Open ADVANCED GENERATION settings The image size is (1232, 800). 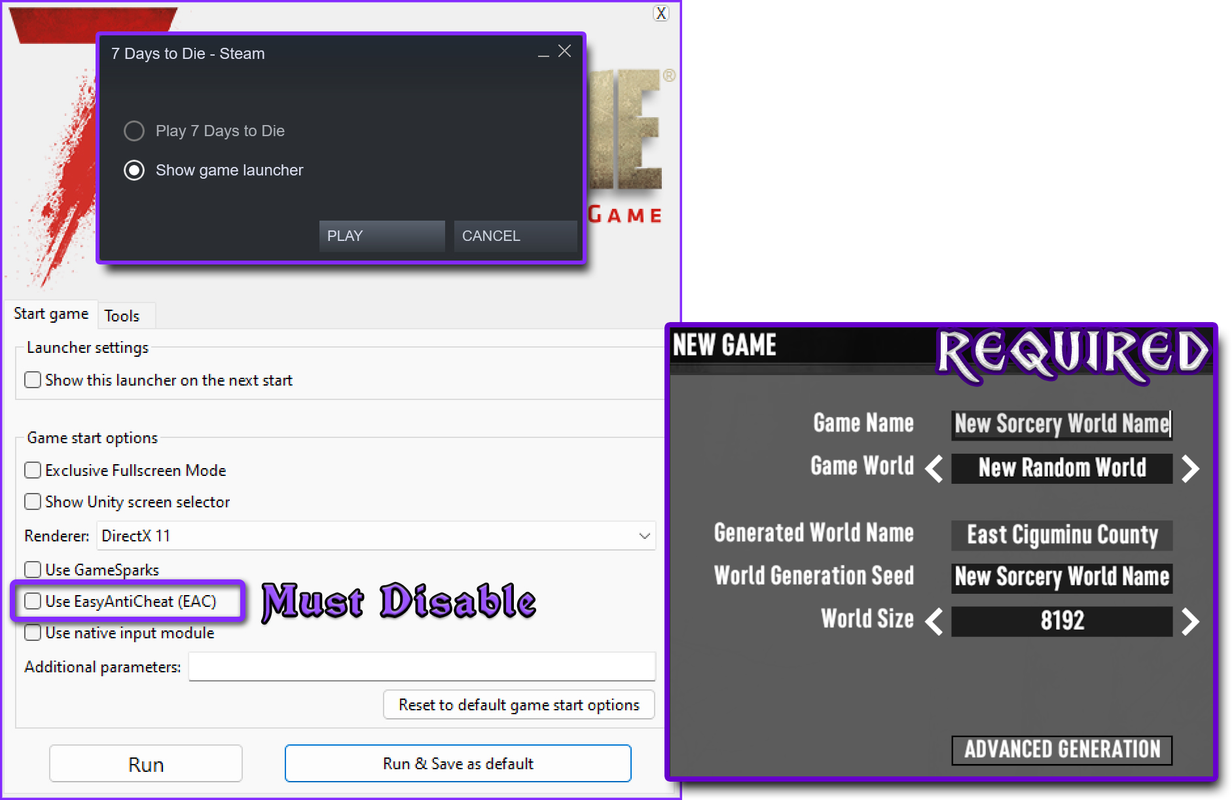pos(1062,750)
